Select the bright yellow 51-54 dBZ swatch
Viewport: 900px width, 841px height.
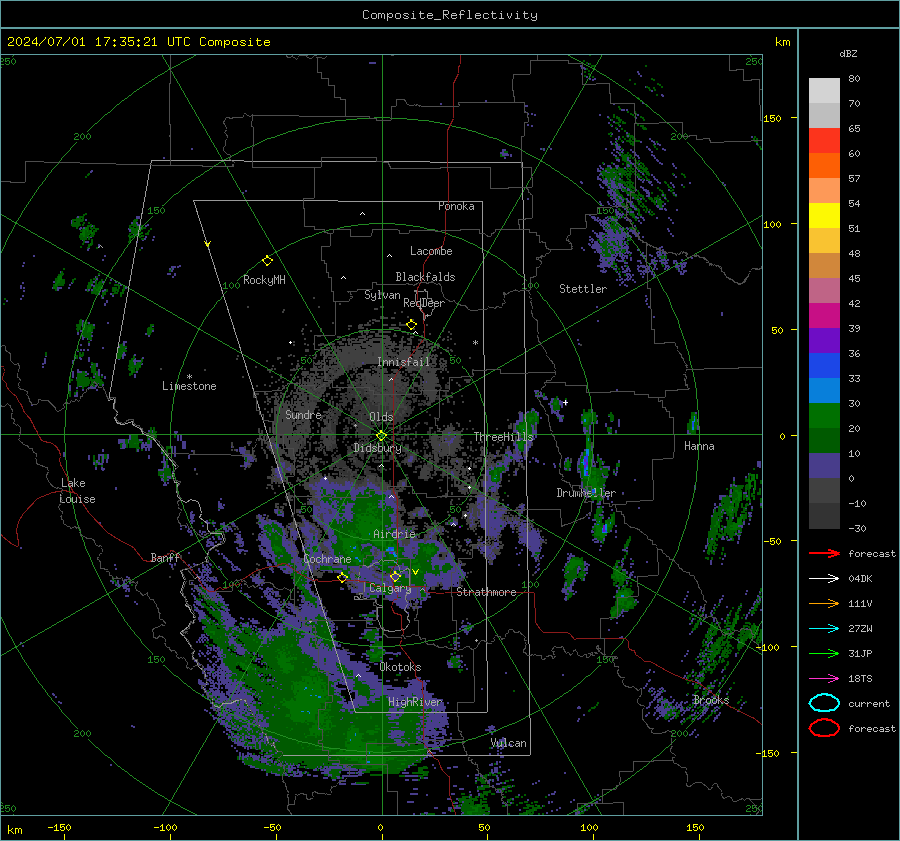click(x=824, y=216)
